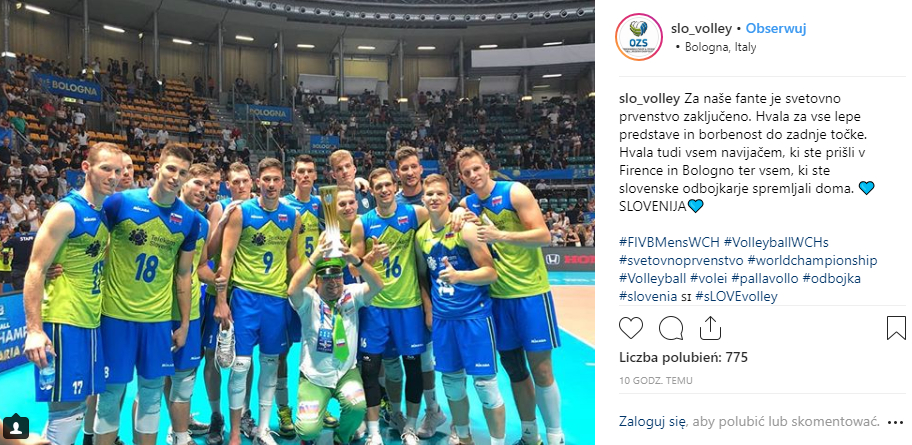
Task: Click the Liczba polubień 775 likes count
Action: coord(683,357)
